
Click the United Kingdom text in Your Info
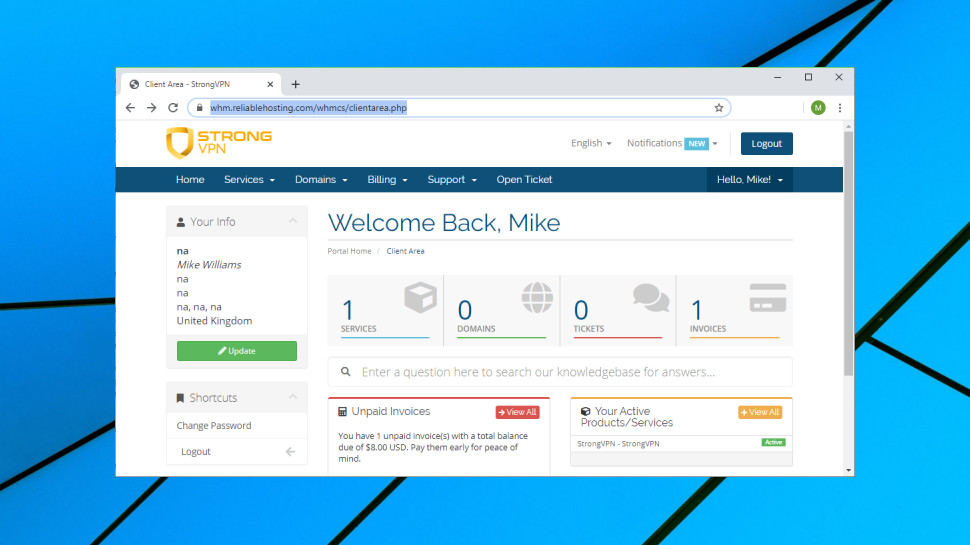point(214,320)
